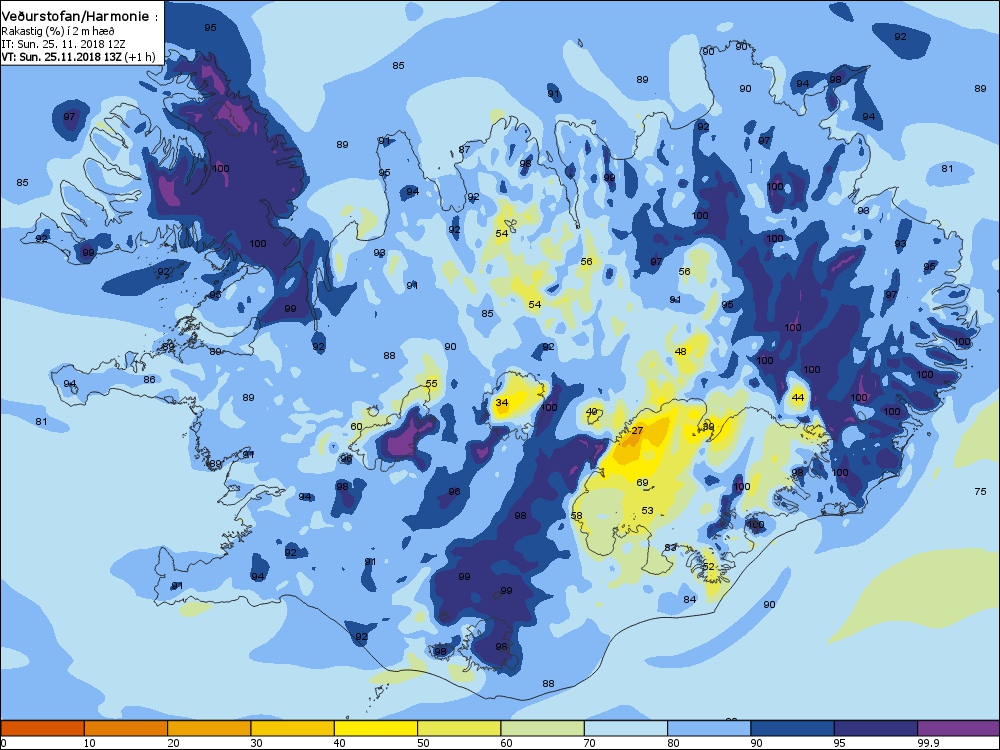Click the humidity value 87 on the map

click(464, 150)
